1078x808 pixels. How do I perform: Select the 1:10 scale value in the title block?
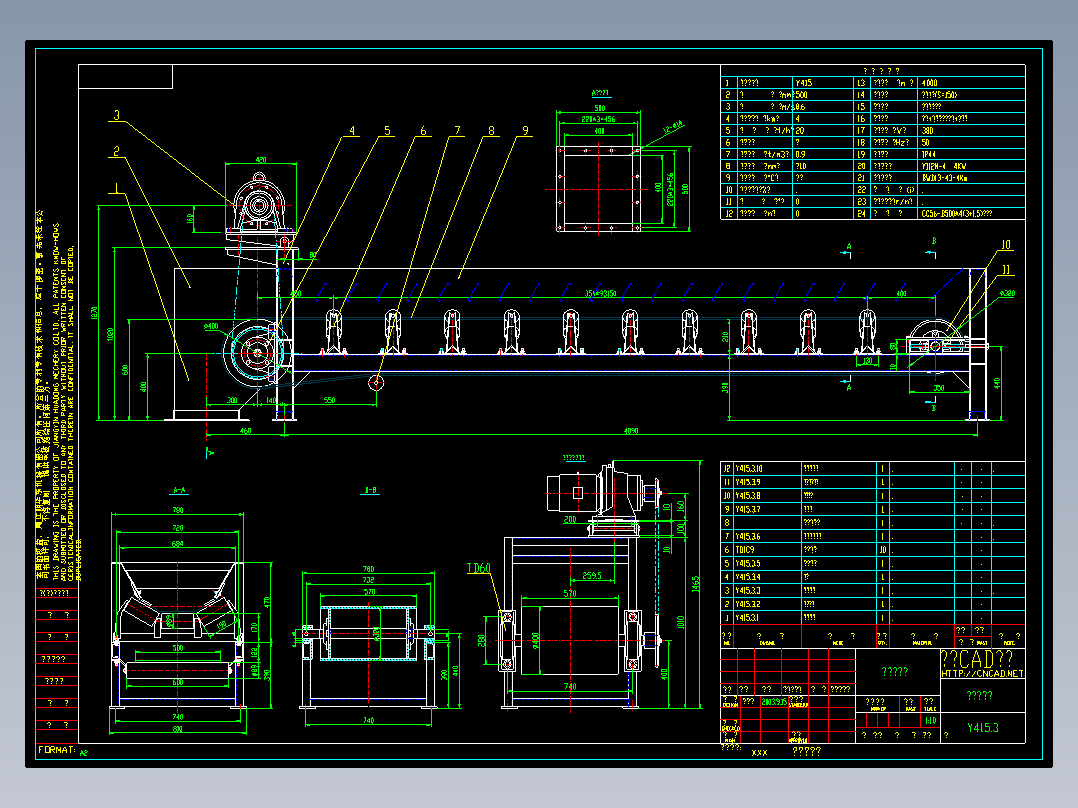(x=930, y=721)
